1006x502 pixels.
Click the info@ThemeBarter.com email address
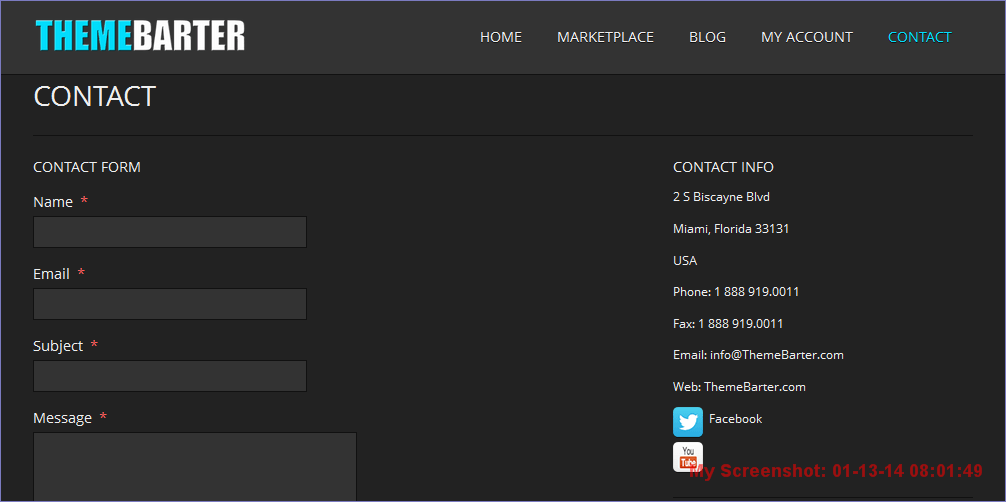776,354
